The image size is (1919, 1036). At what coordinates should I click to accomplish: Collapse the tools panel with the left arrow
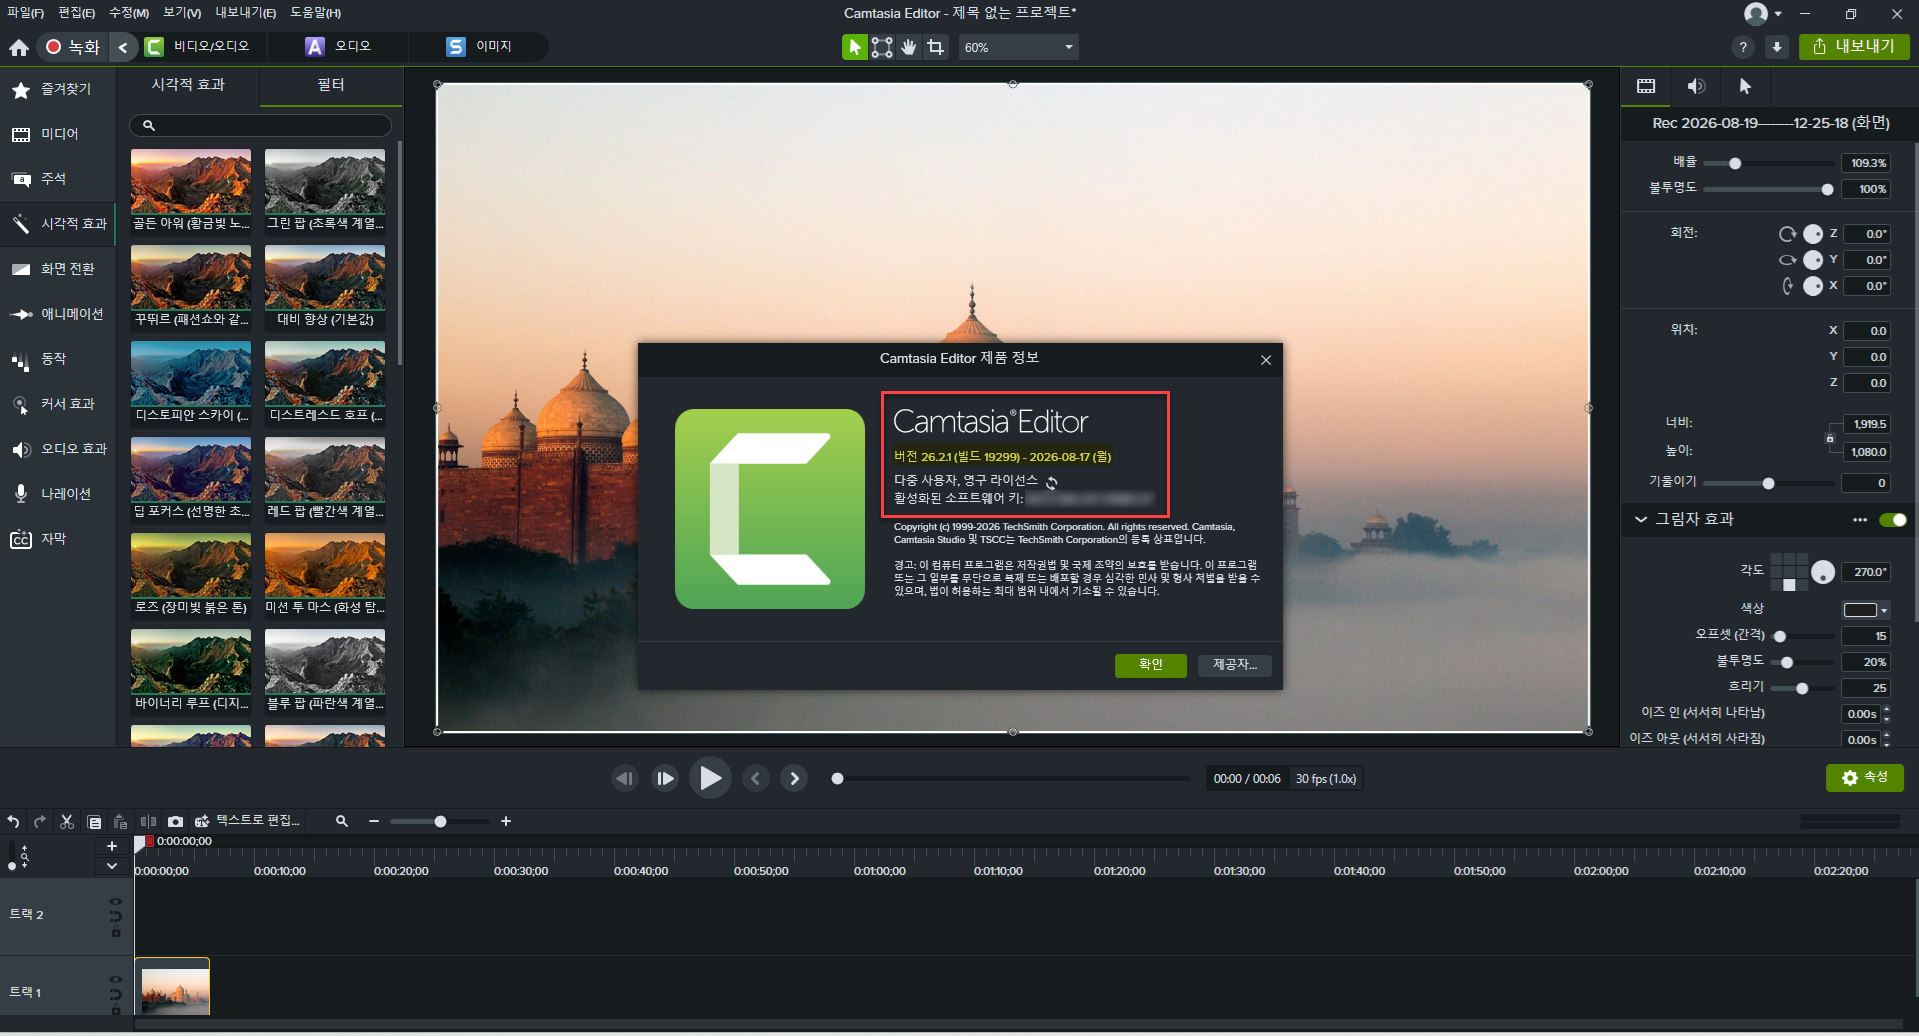[123, 47]
